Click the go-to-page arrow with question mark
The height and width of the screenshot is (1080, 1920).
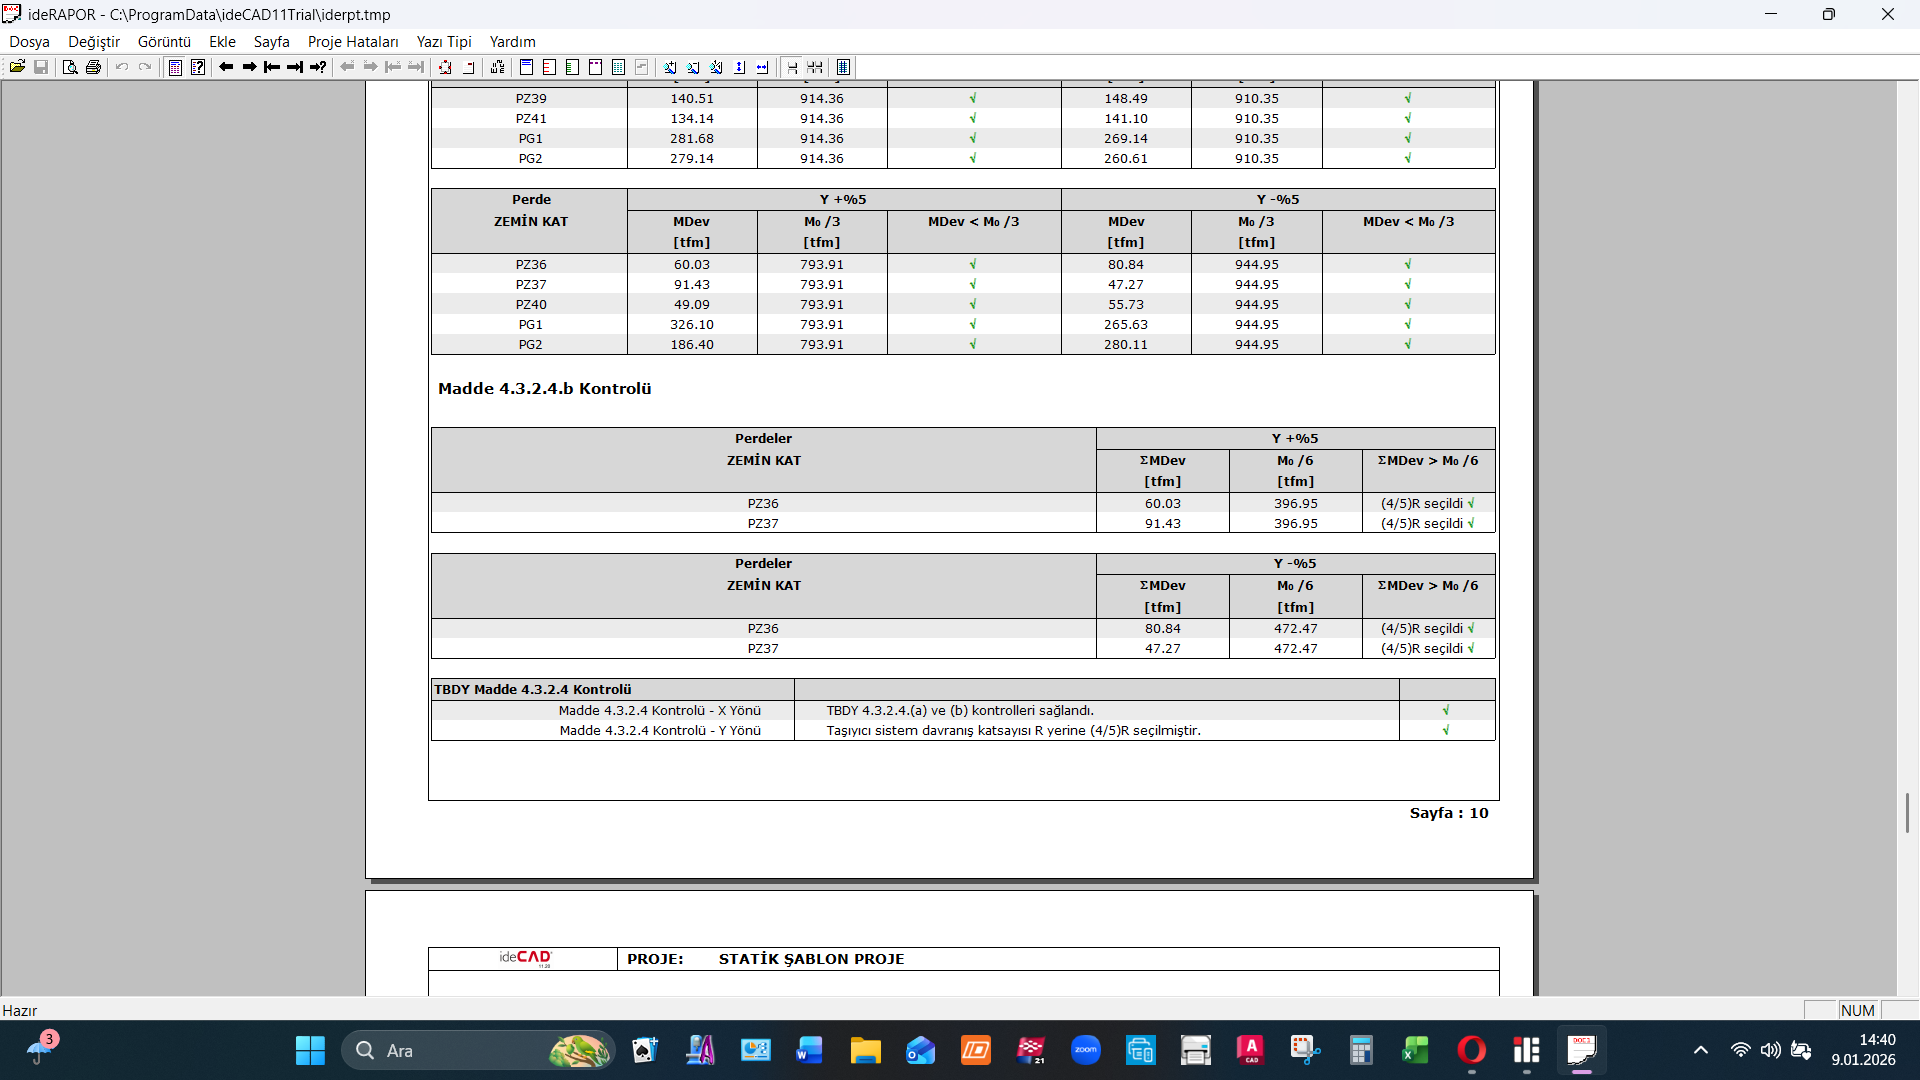(318, 67)
